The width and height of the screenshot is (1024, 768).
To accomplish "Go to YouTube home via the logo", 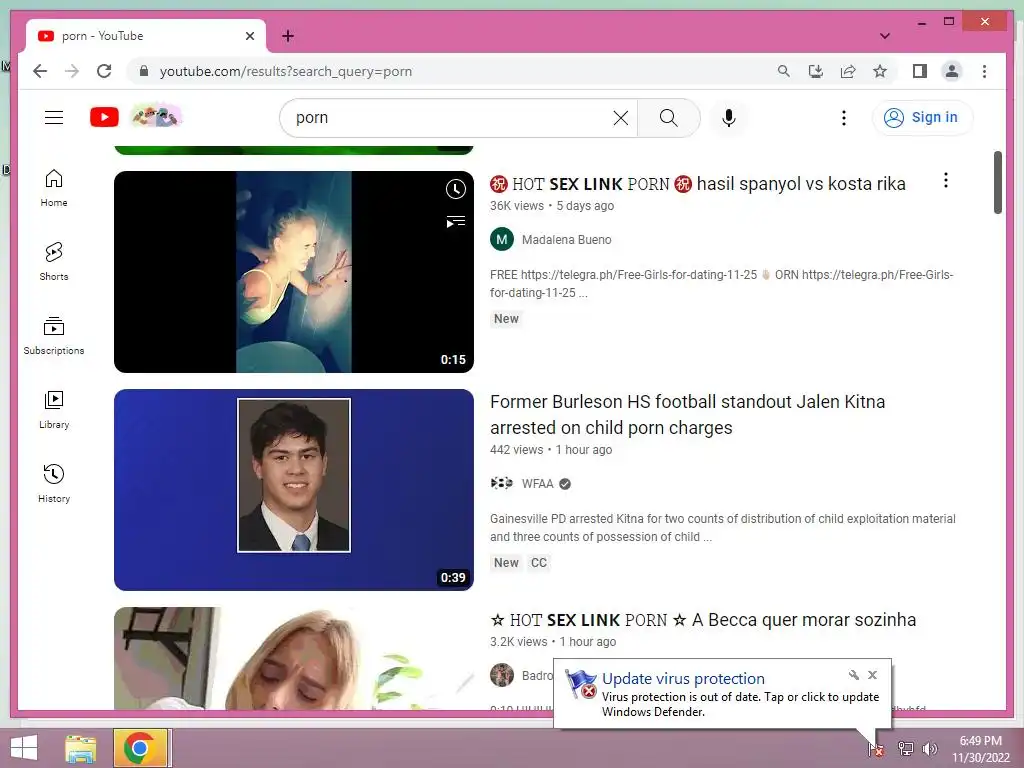I will [104, 117].
